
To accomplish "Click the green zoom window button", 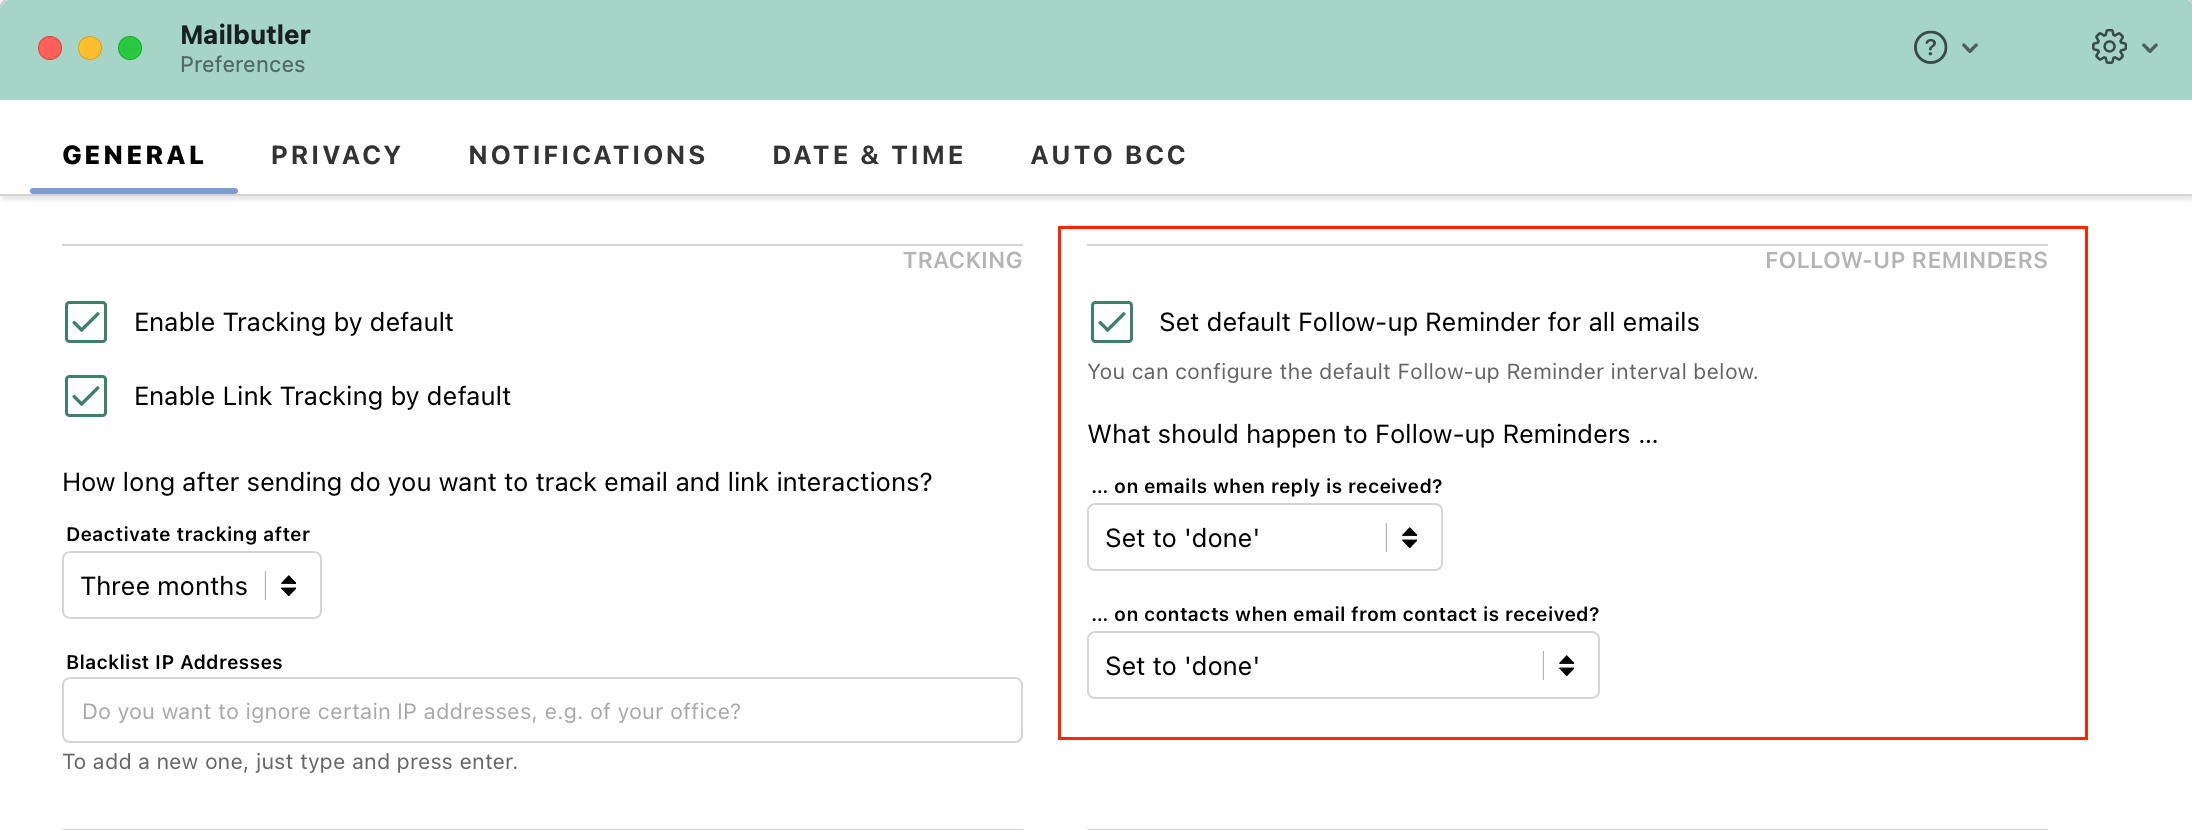I will click(130, 48).
